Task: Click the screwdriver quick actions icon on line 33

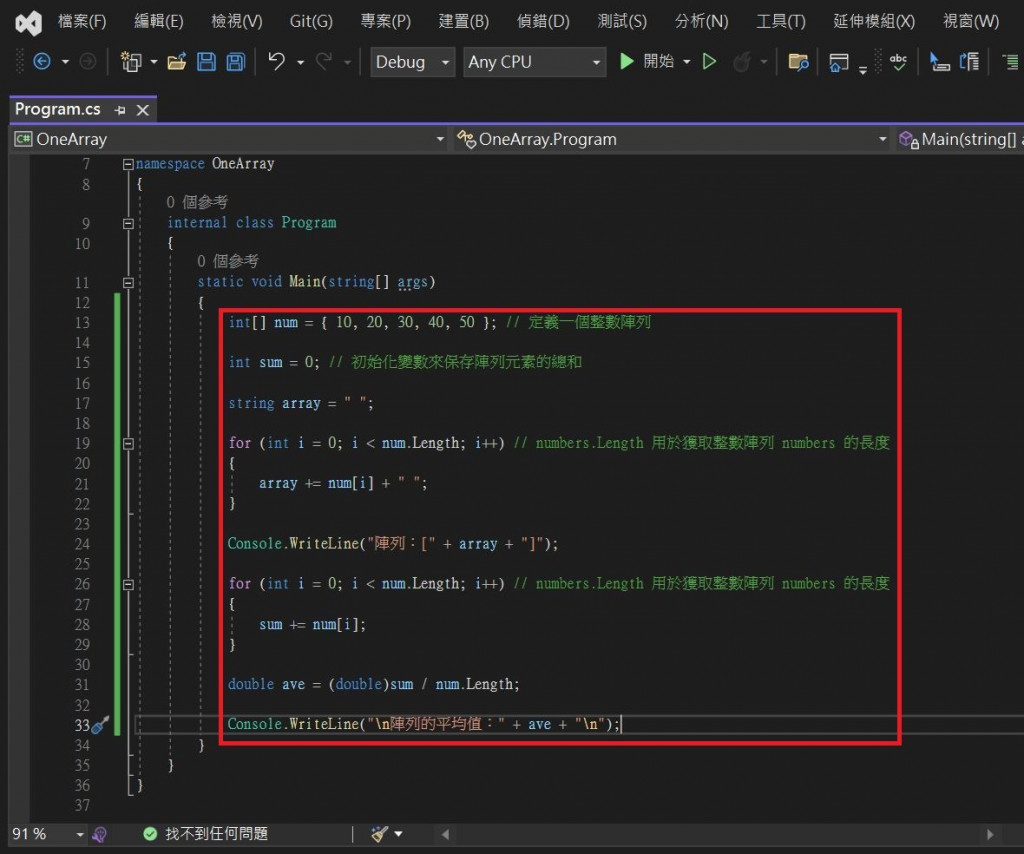Action: [100, 724]
